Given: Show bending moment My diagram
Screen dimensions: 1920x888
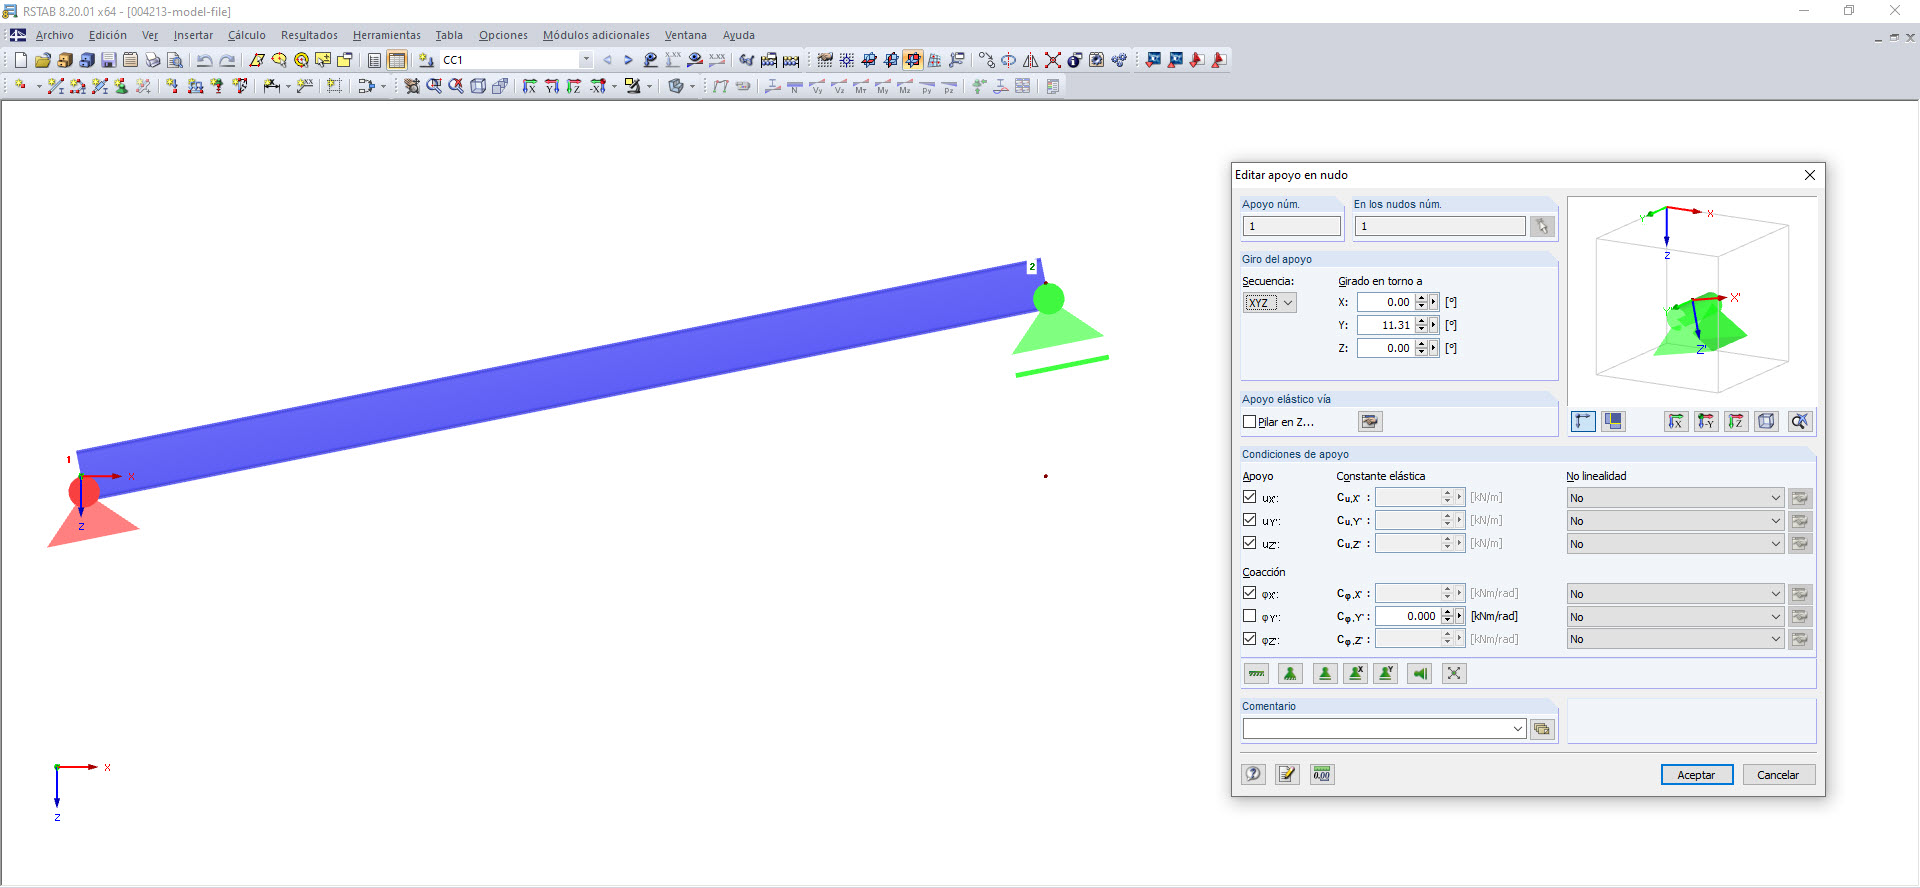Looking at the screenshot, I should click(x=883, y=87).
